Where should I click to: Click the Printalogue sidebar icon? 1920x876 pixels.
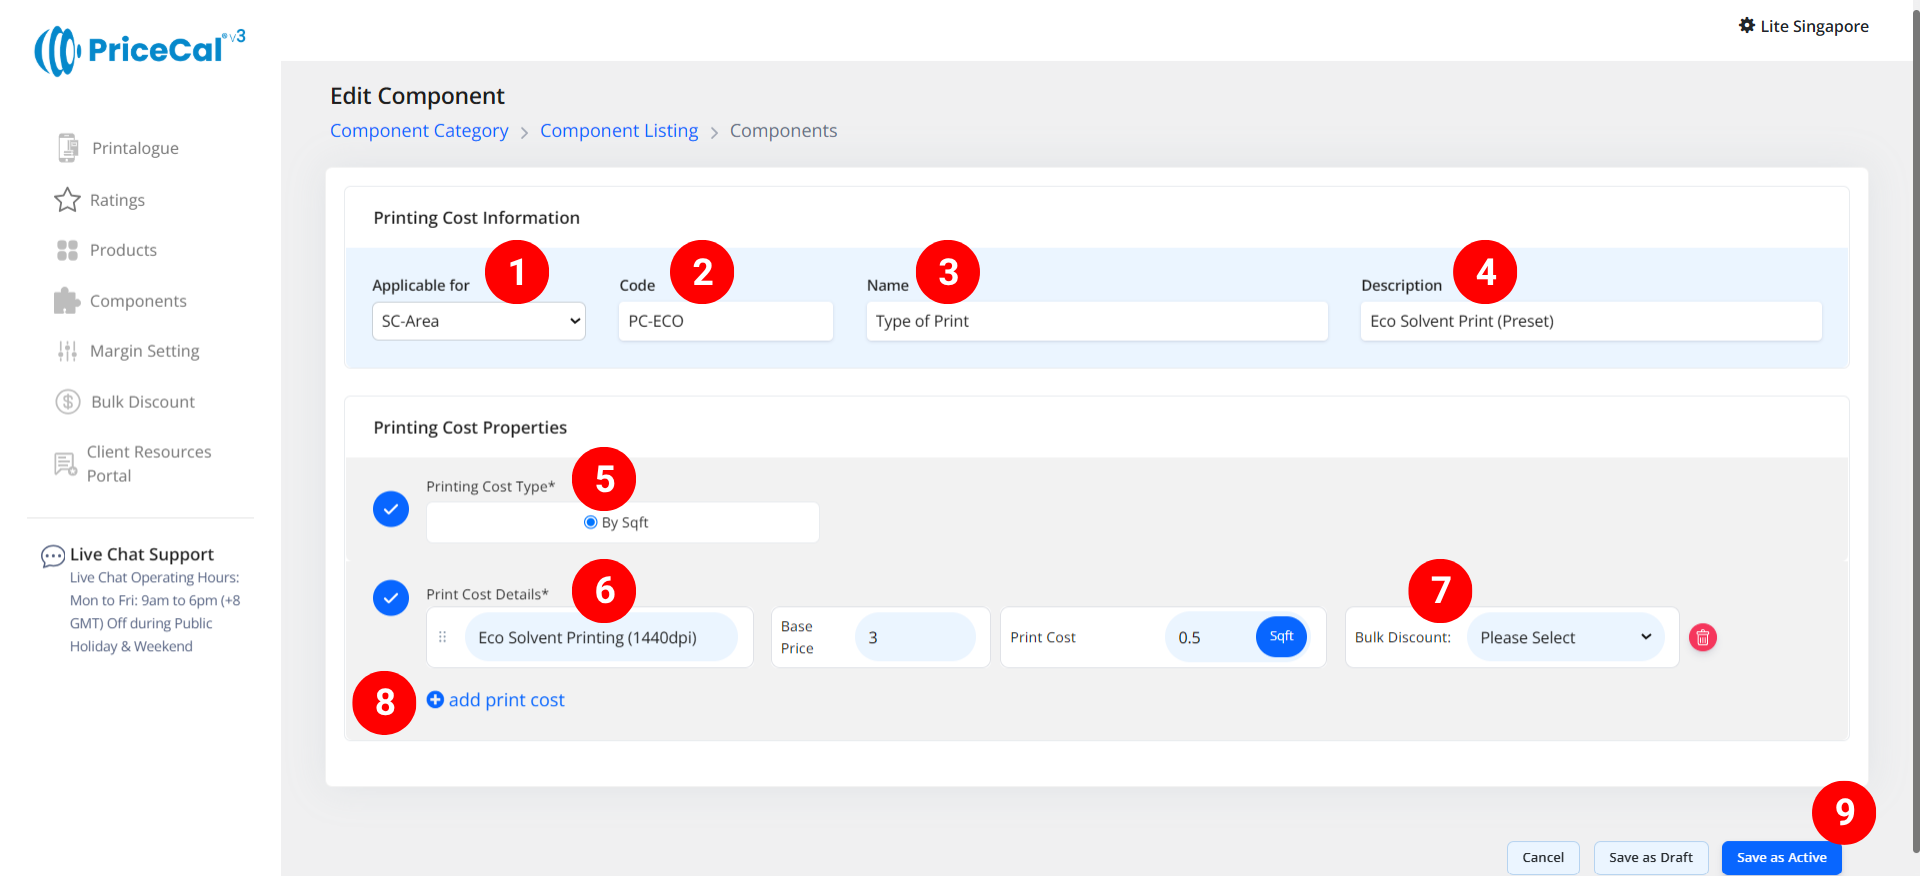(67, 148)
